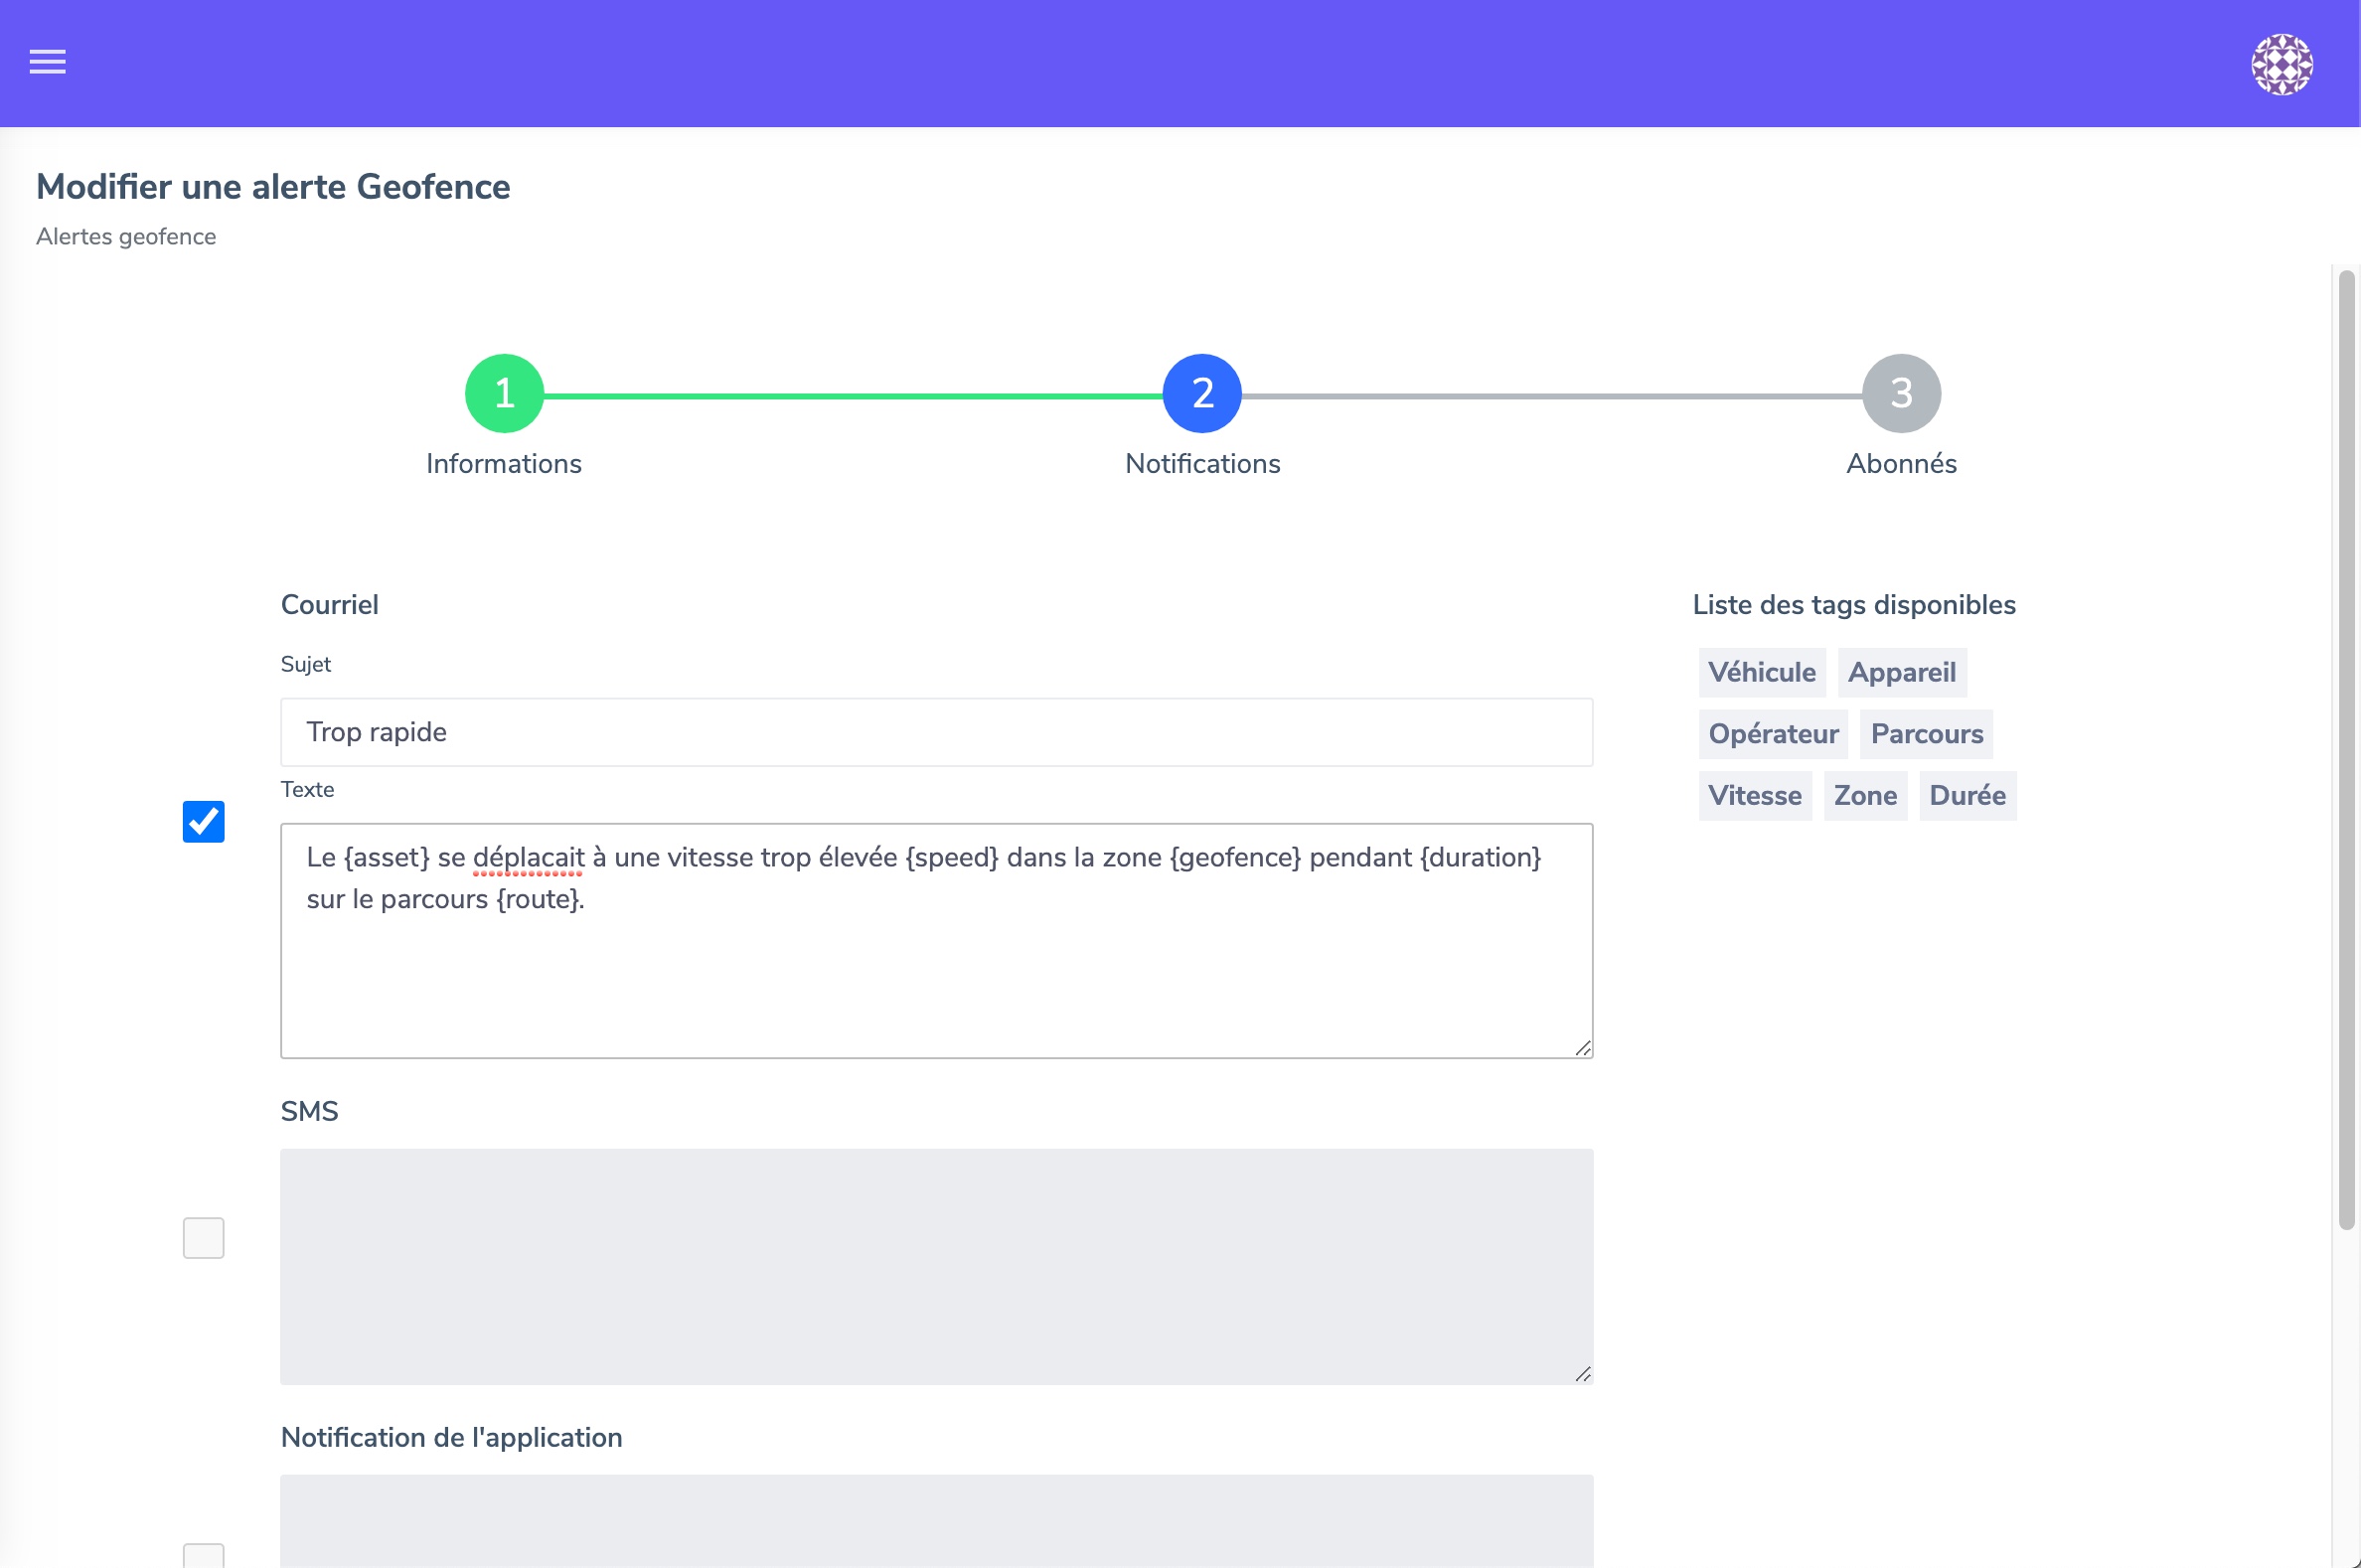The width and height of the screenshot is (2361, 1568).
Task: Click the user avatar icon
Action: [2281, 64]
